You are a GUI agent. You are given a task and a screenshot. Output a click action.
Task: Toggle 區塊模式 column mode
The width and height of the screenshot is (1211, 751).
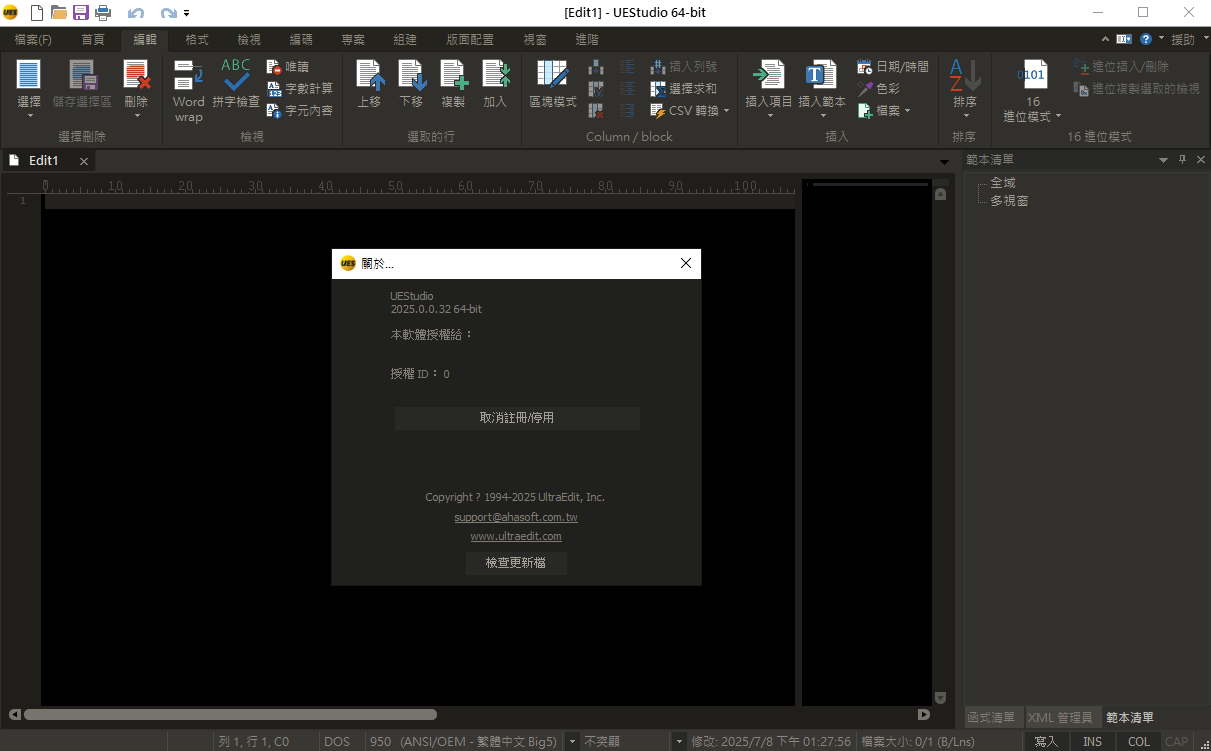click(x=553, y=84)
